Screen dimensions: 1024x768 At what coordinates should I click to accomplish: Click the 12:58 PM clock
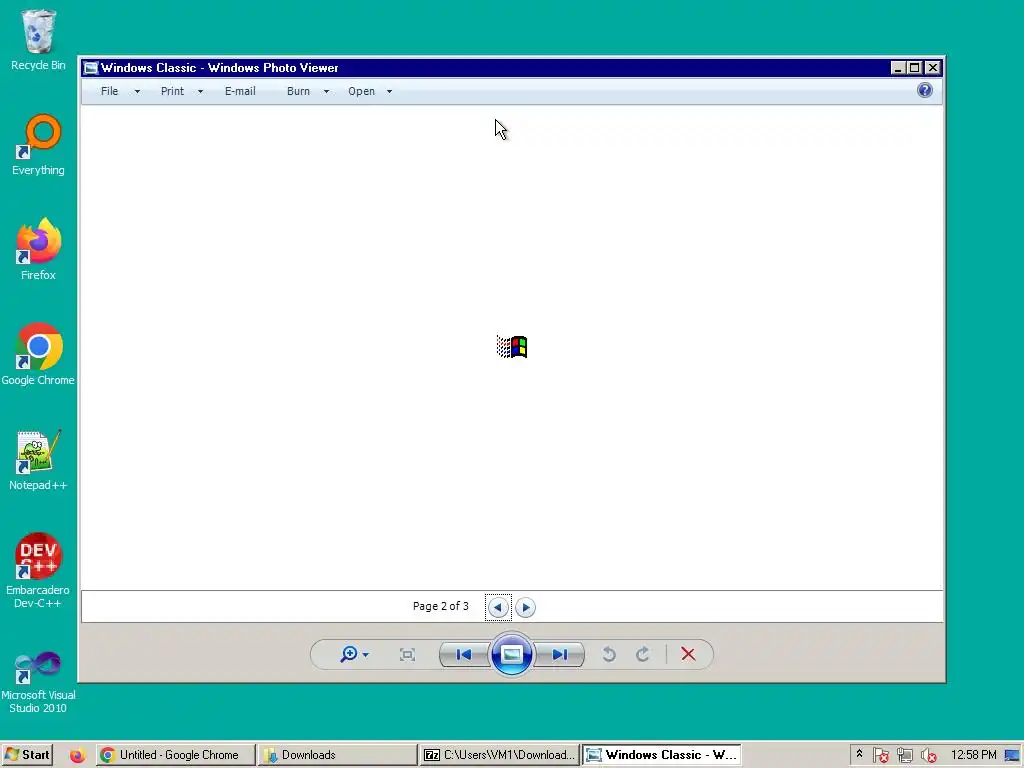pos(974,755)
